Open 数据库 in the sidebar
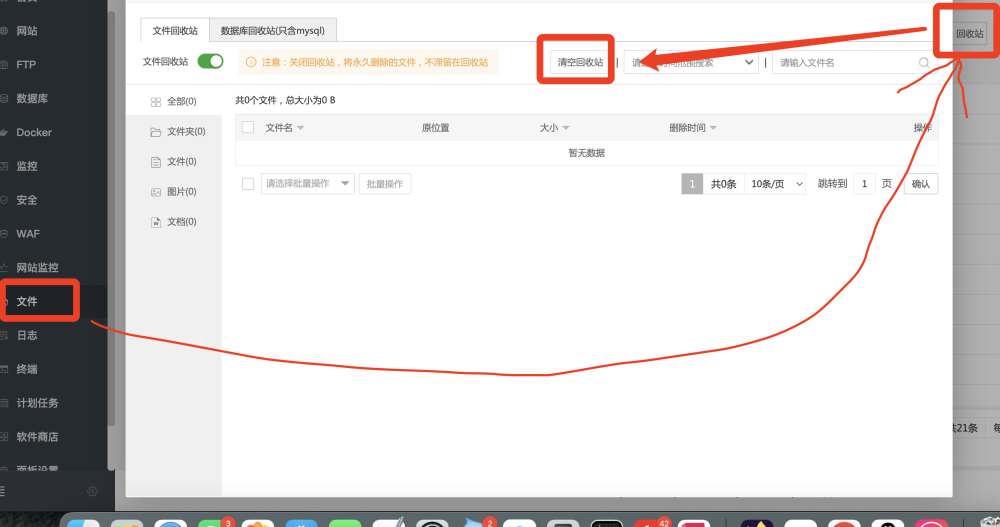Image resolution: width=1000 pixels, height=527 pixels. click(32, 98)
